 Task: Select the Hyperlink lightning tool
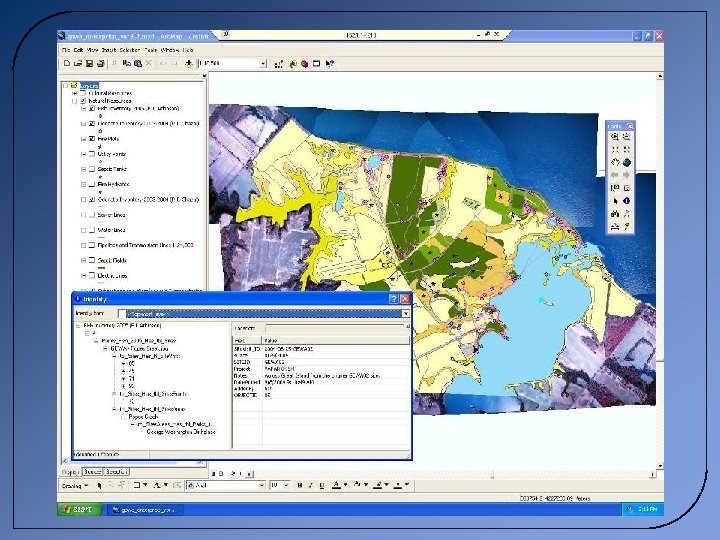[x=626, y=227]
